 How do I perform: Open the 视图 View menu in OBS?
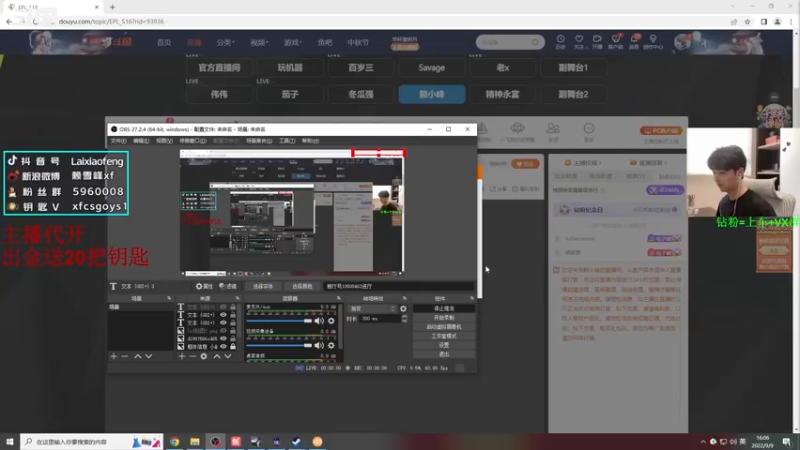(x=164, y=141)
